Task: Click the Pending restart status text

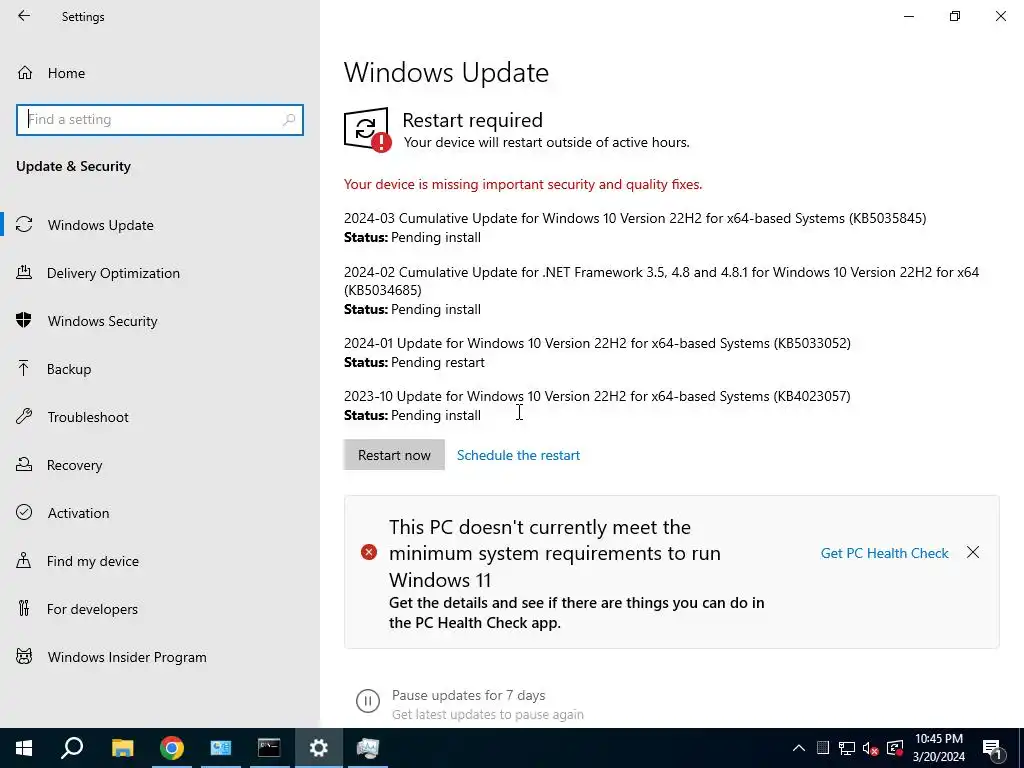Action: pos(438,362)
